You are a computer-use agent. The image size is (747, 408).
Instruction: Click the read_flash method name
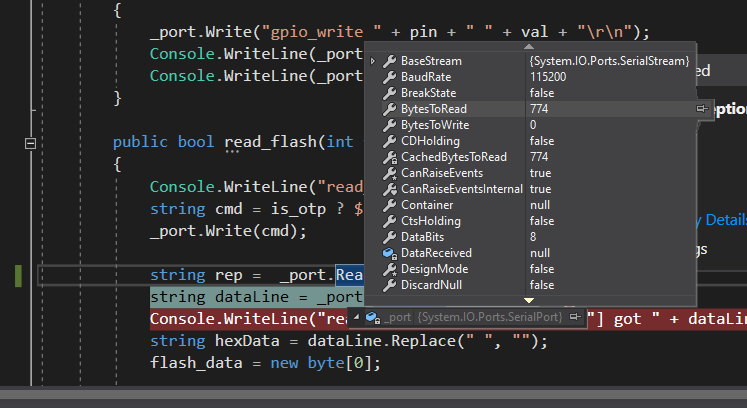pos(271,142)
